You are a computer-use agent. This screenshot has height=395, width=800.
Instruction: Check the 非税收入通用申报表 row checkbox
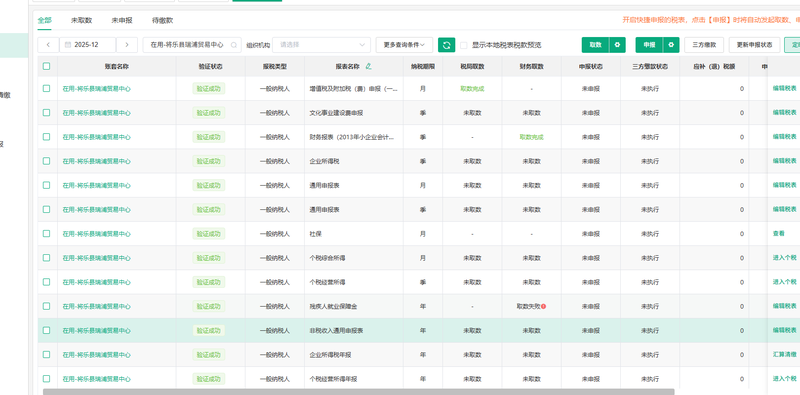(46, 331)
